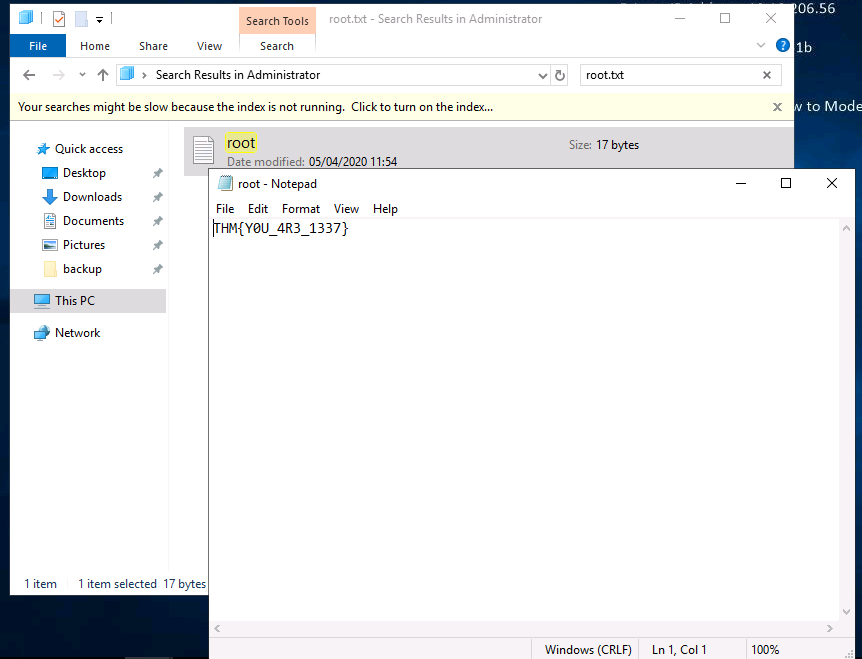862x659 pixels.
Task: Open the Explorer File tab
Action: click(38, 46)
